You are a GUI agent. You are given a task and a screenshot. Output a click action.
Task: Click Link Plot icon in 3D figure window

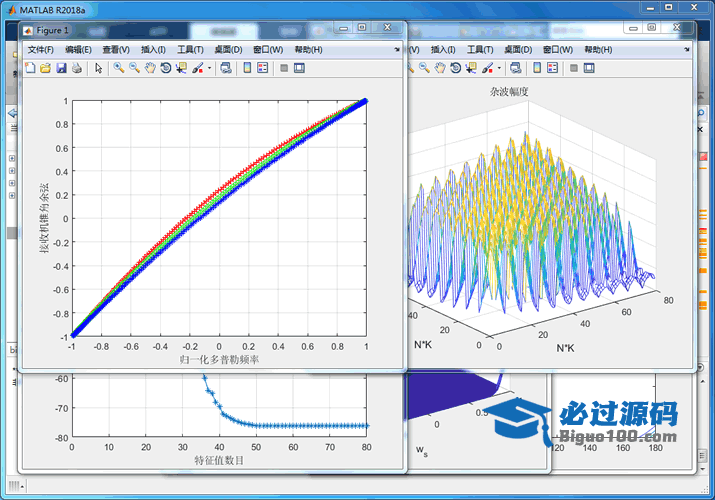pyautogui.click(x=516, y=68)
